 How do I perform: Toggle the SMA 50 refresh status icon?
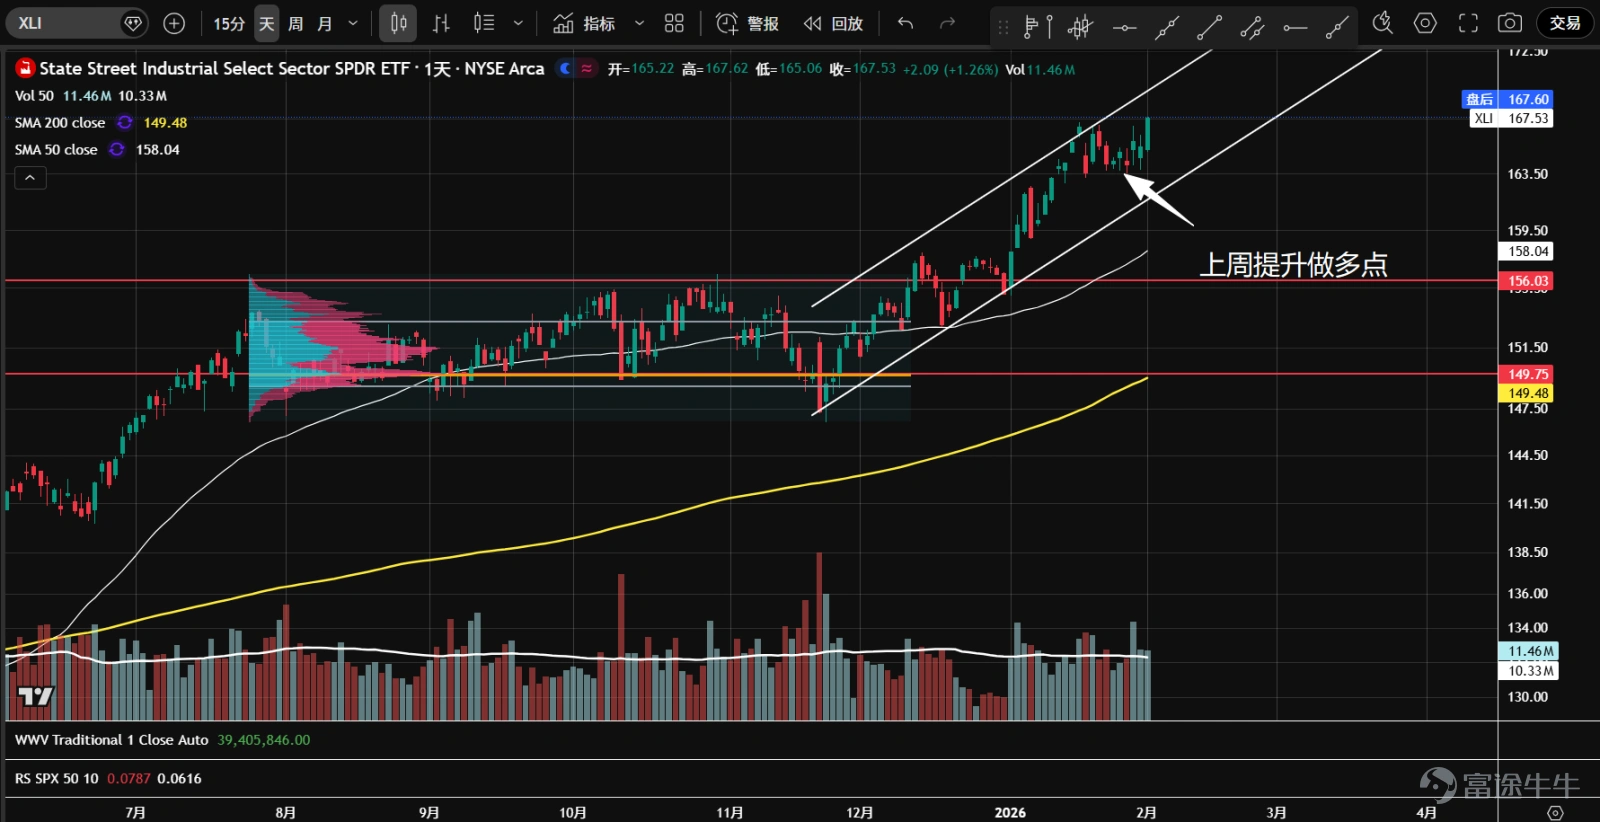click(x=117, y=149)
